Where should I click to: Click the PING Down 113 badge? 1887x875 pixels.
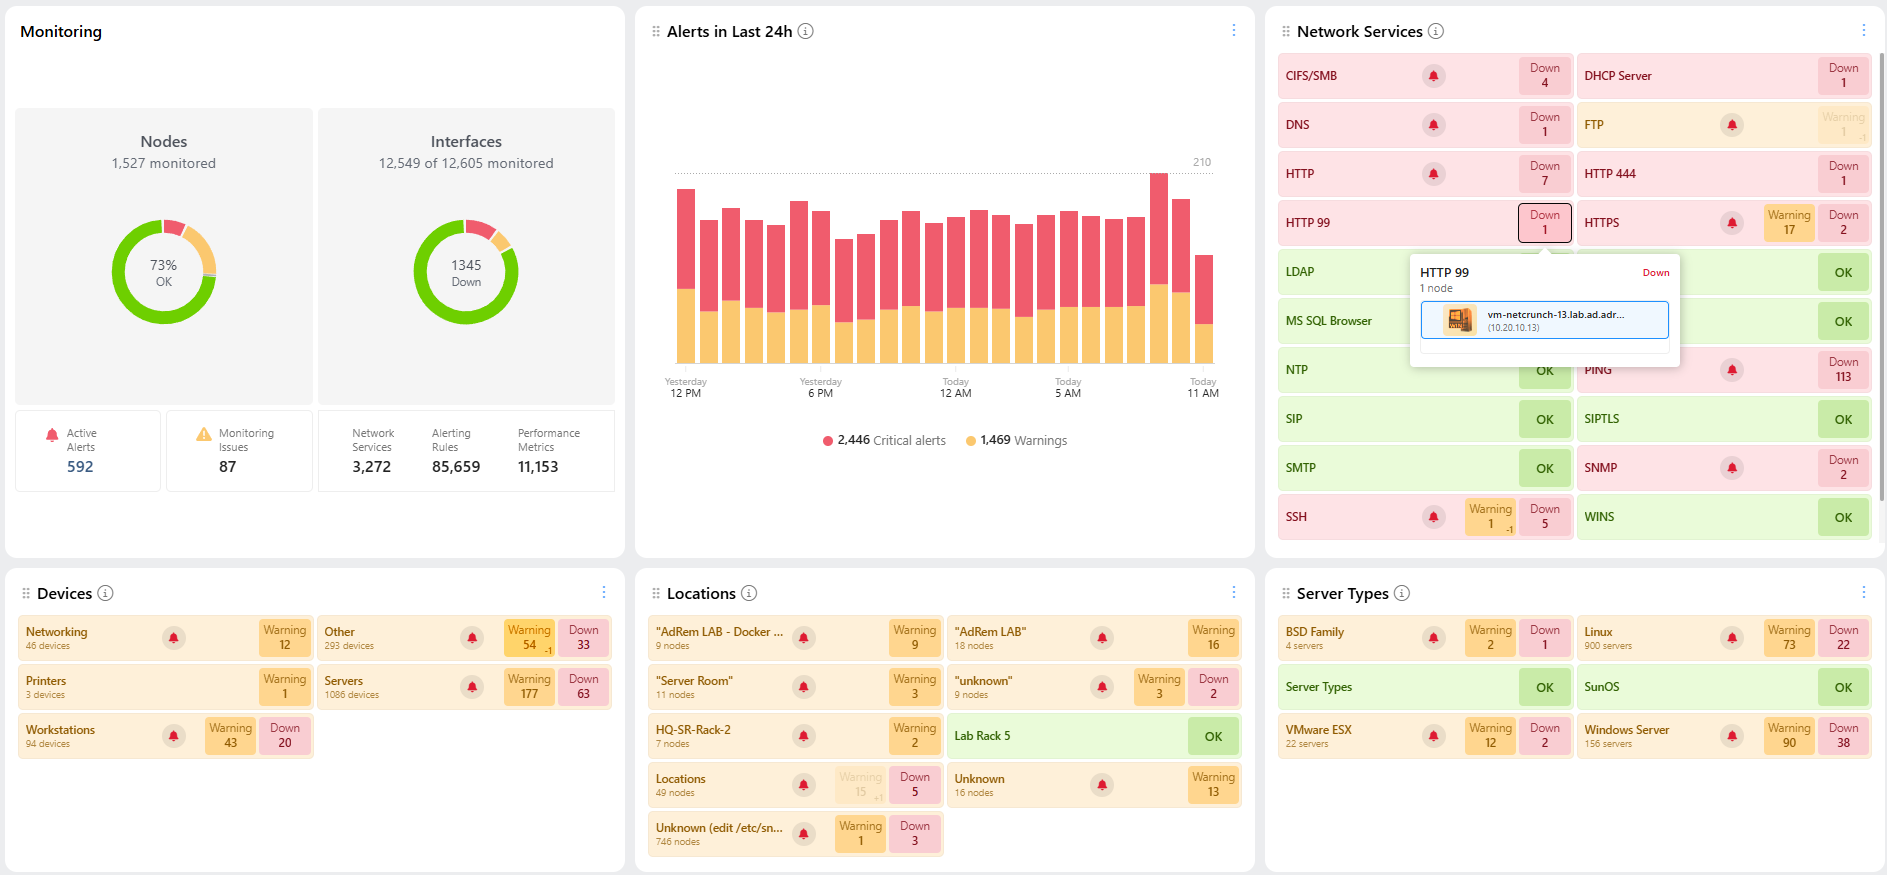click(x=1843, y=370)
